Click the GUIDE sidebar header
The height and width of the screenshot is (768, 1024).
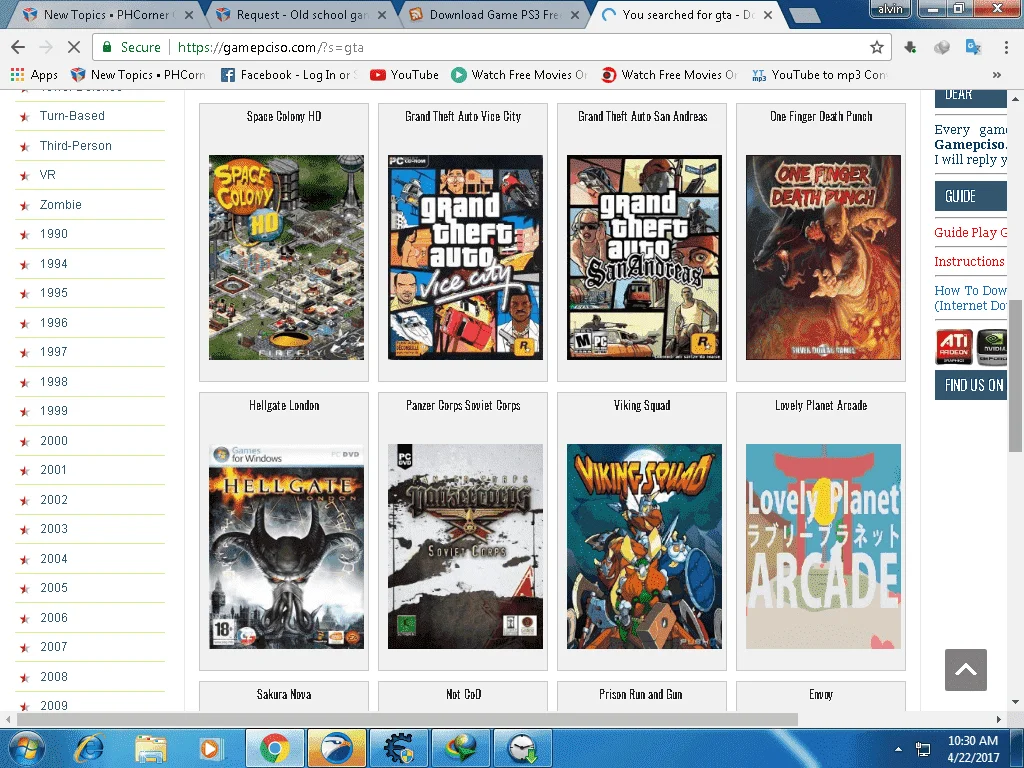coord(970,196)
